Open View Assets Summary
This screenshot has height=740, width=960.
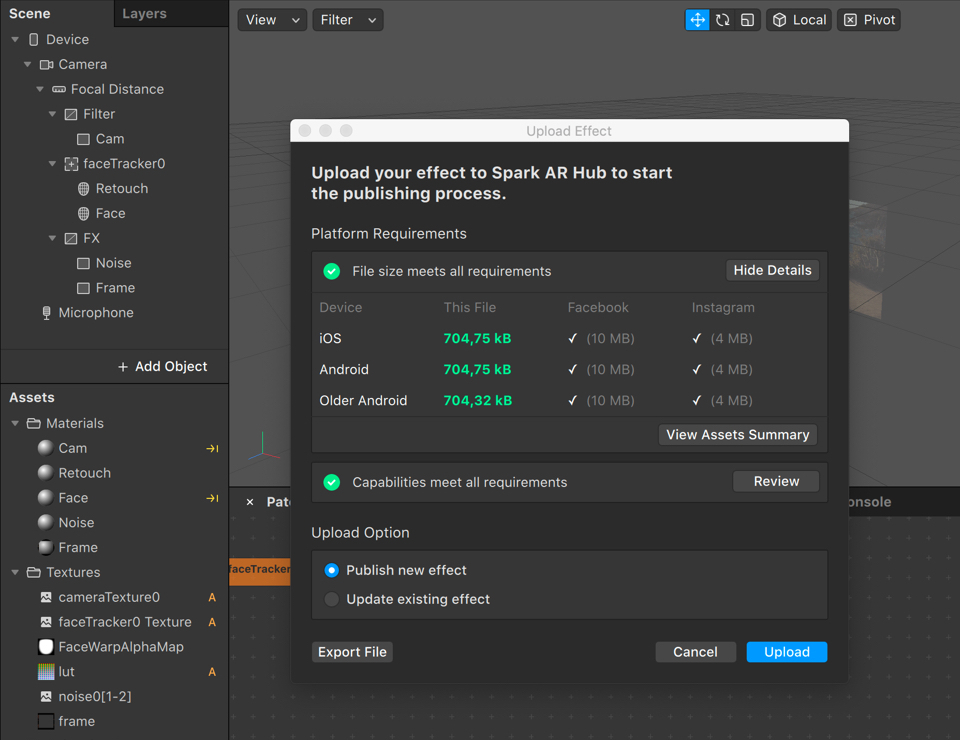(x=738, y=435)
